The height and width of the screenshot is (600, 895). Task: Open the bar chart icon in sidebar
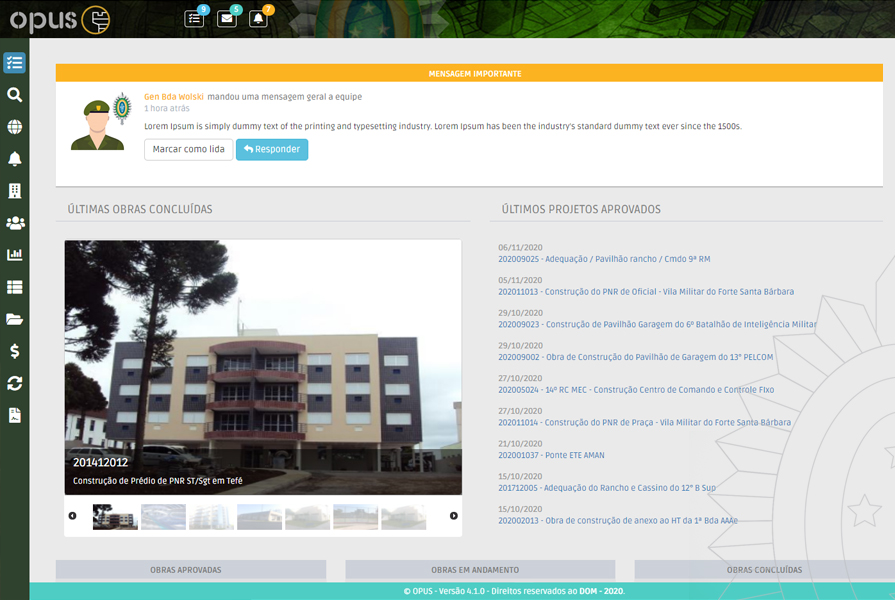coord(14,255)
